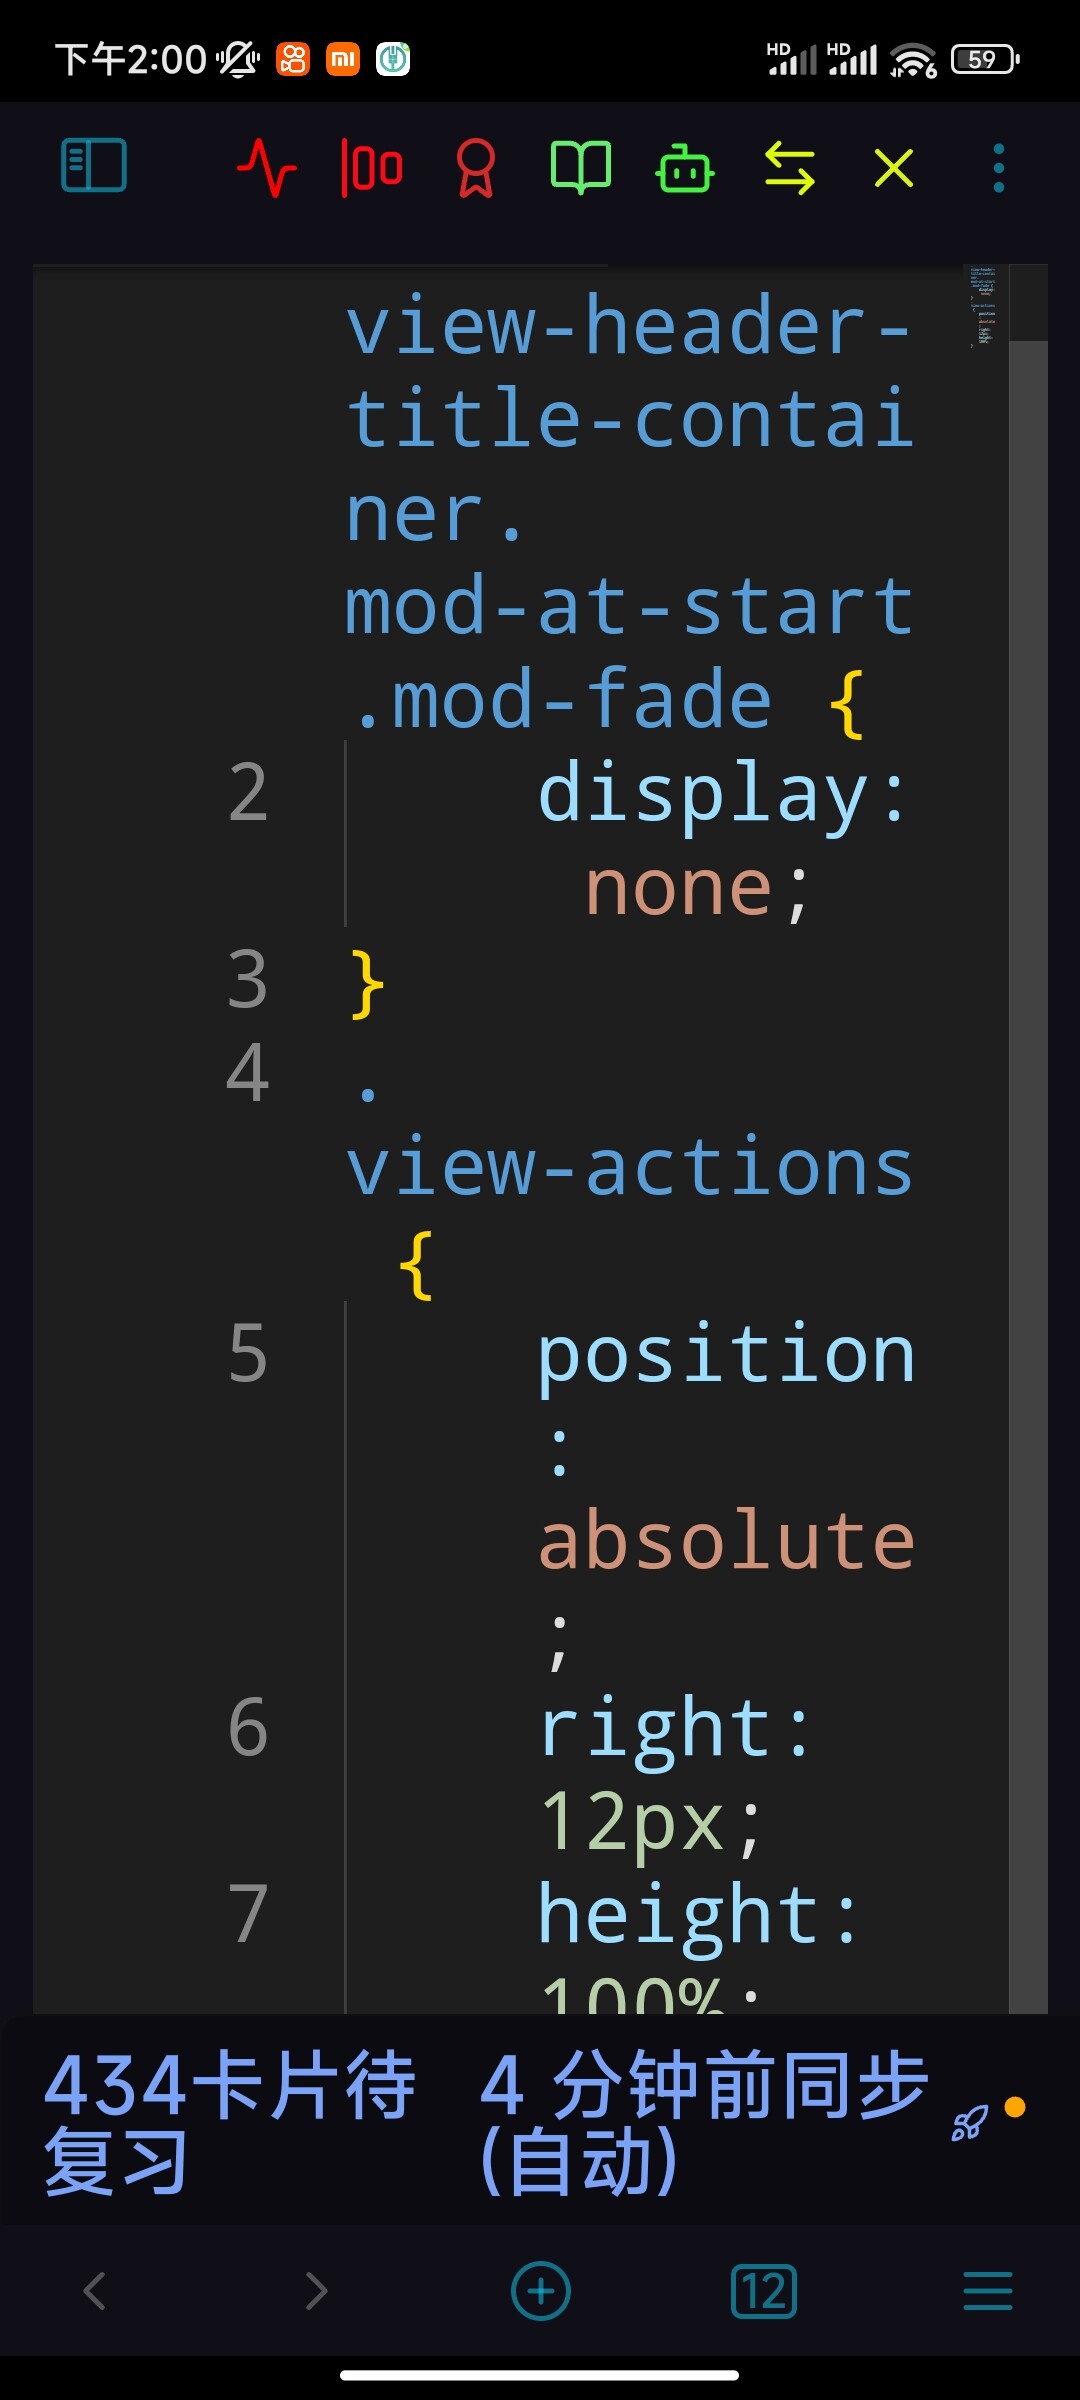Tap the red activity pulse icon
Screen dimensions: 1080x2400
[x=267, y=167]
